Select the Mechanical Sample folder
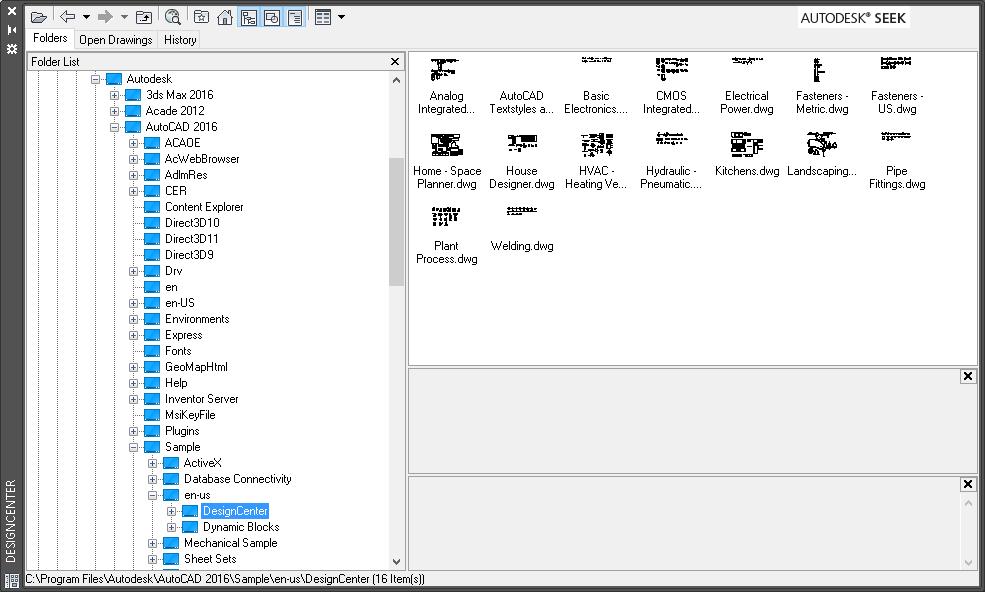 pyautogui.click(x=231, y=543)
